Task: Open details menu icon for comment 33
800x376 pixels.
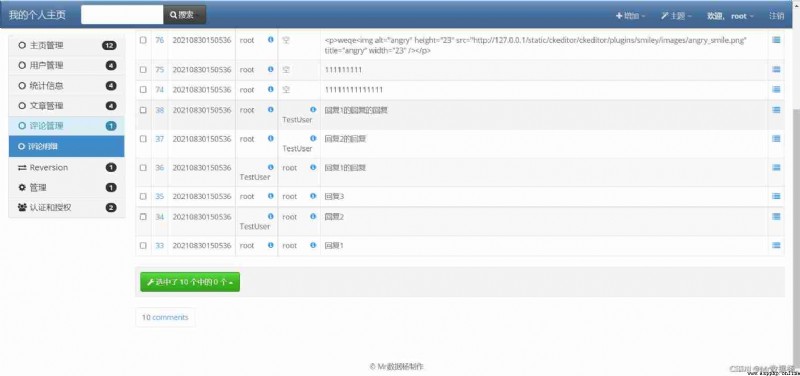Action: pos(776,245)
